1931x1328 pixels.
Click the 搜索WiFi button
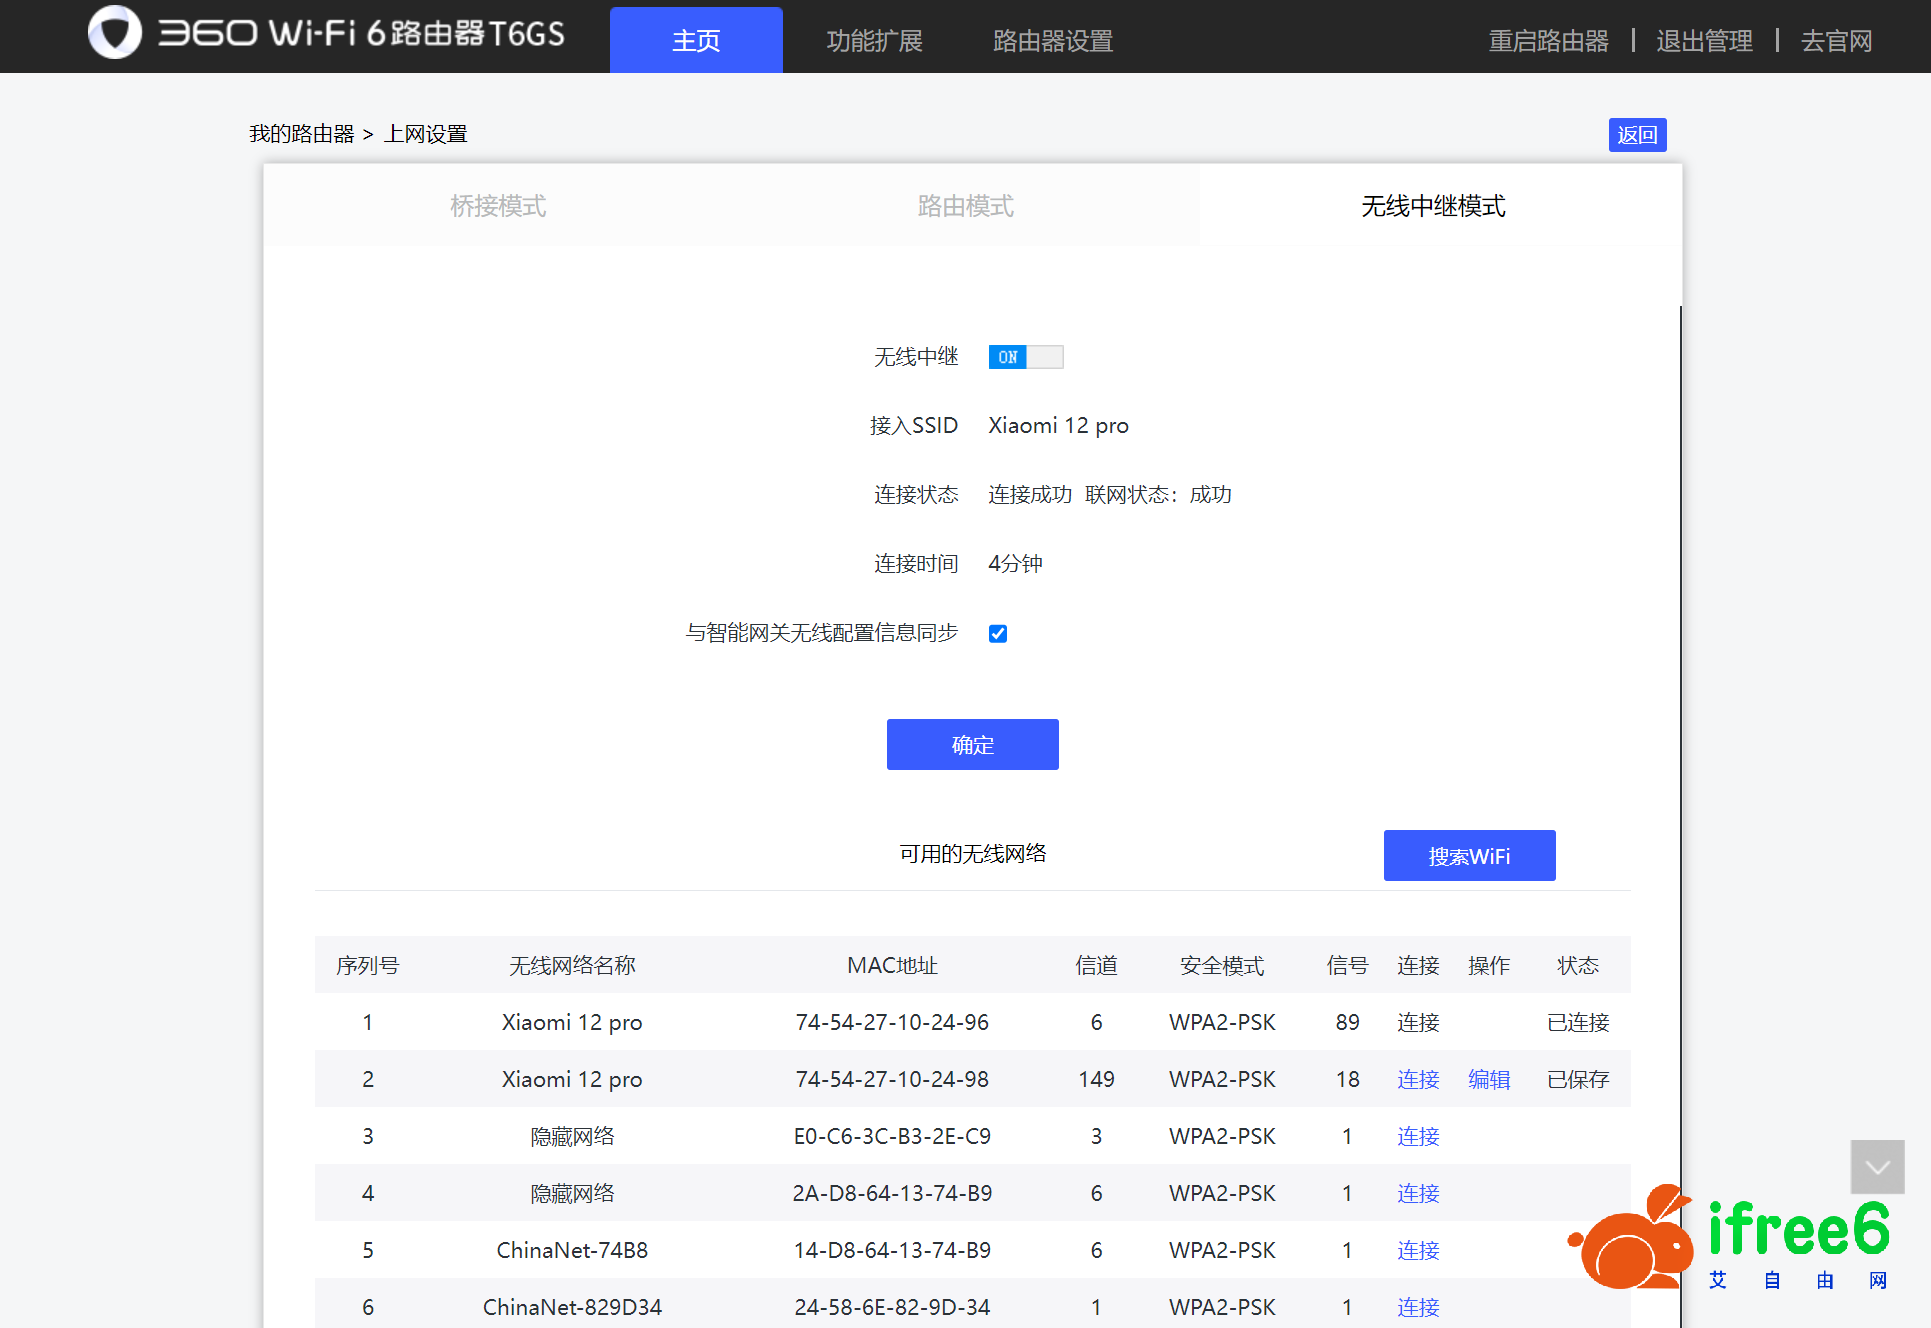click(1469, 856)
